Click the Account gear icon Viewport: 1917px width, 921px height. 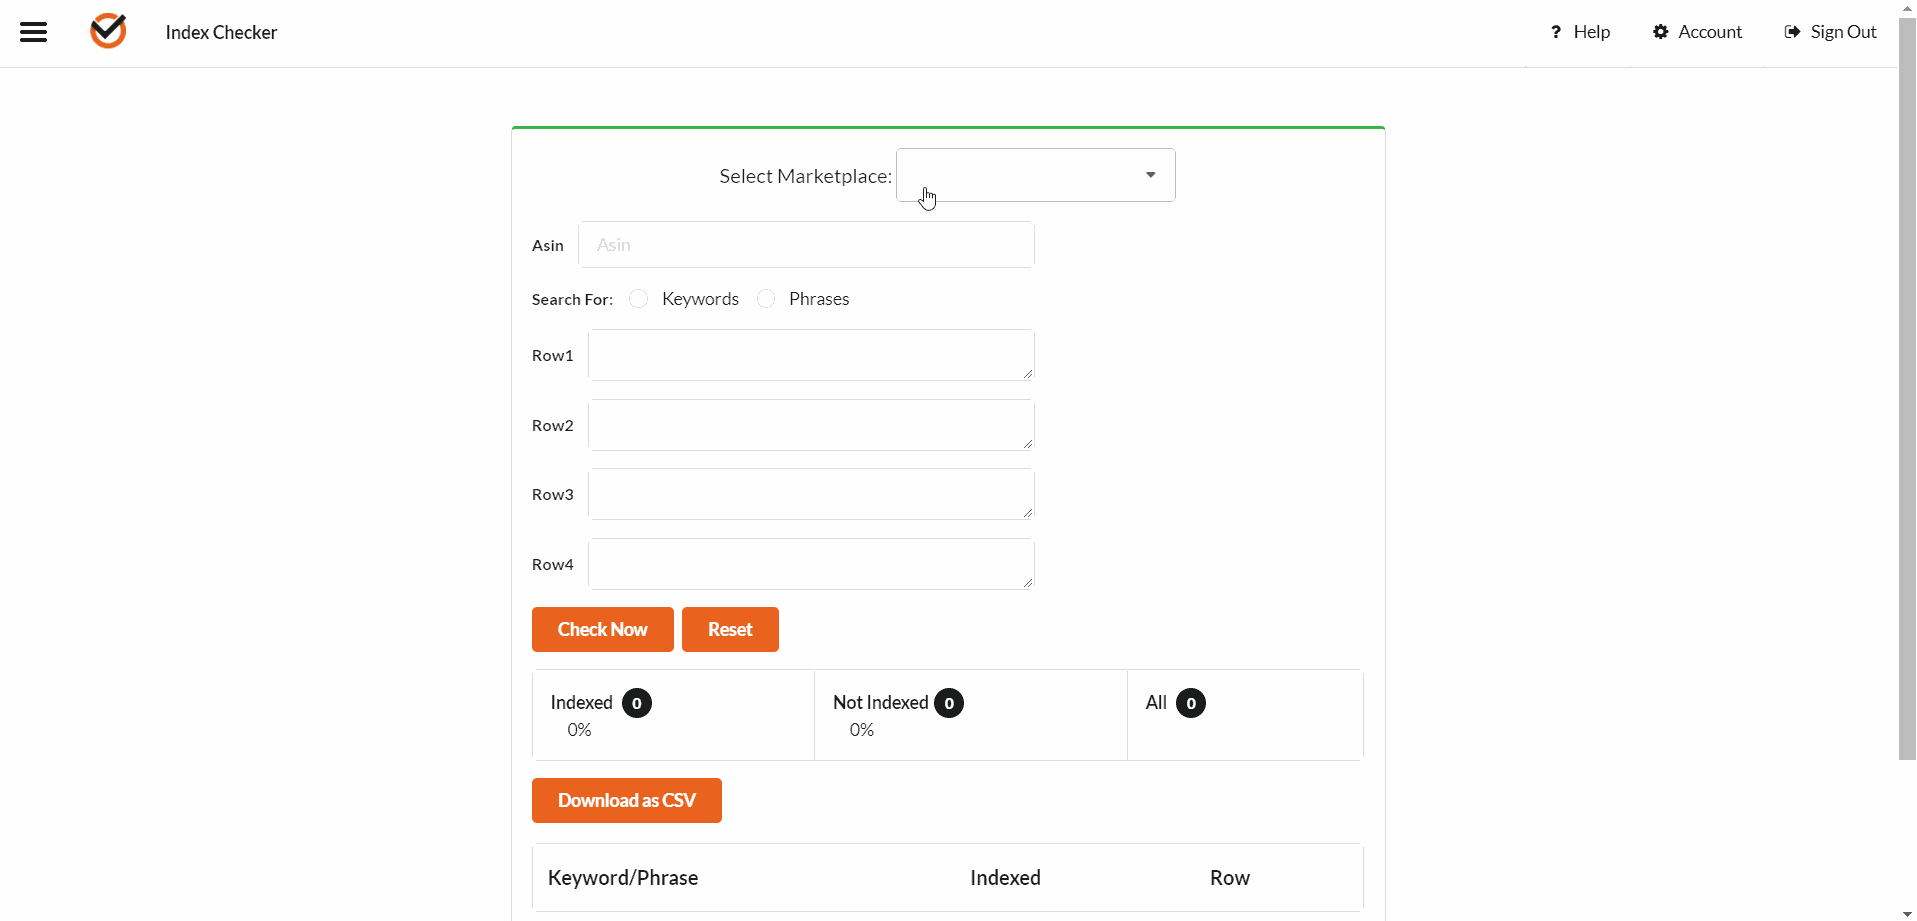[x=1661, y=32]
